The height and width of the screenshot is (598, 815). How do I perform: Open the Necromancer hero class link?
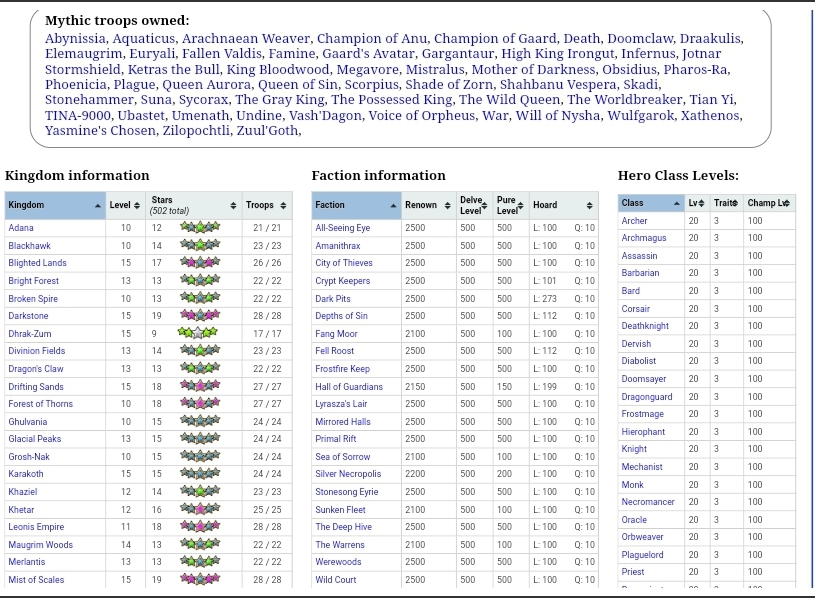648,501
